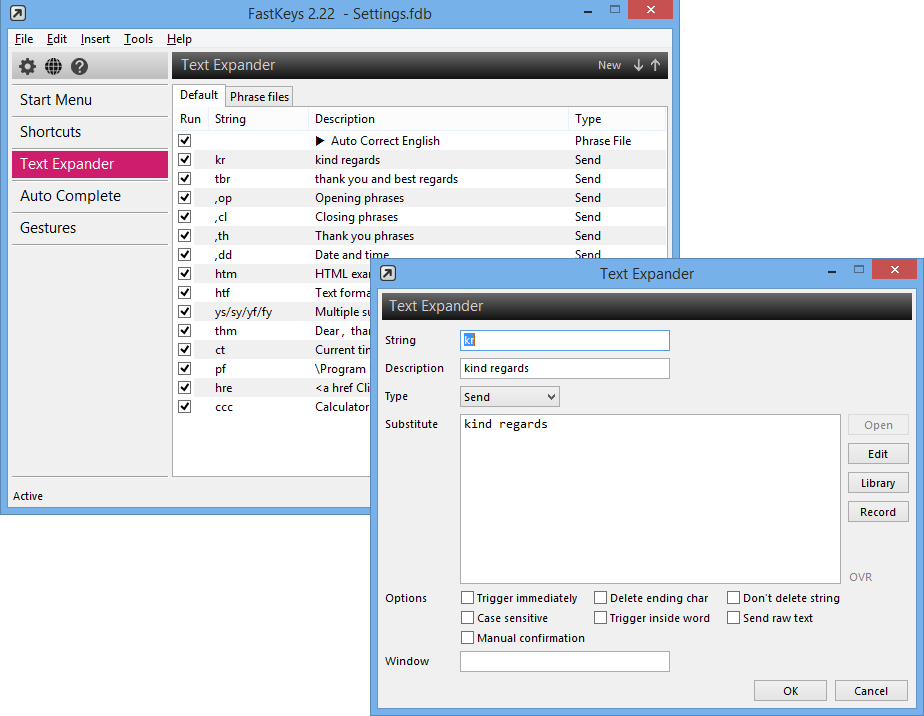Open the Help menu

coord(179,39)
